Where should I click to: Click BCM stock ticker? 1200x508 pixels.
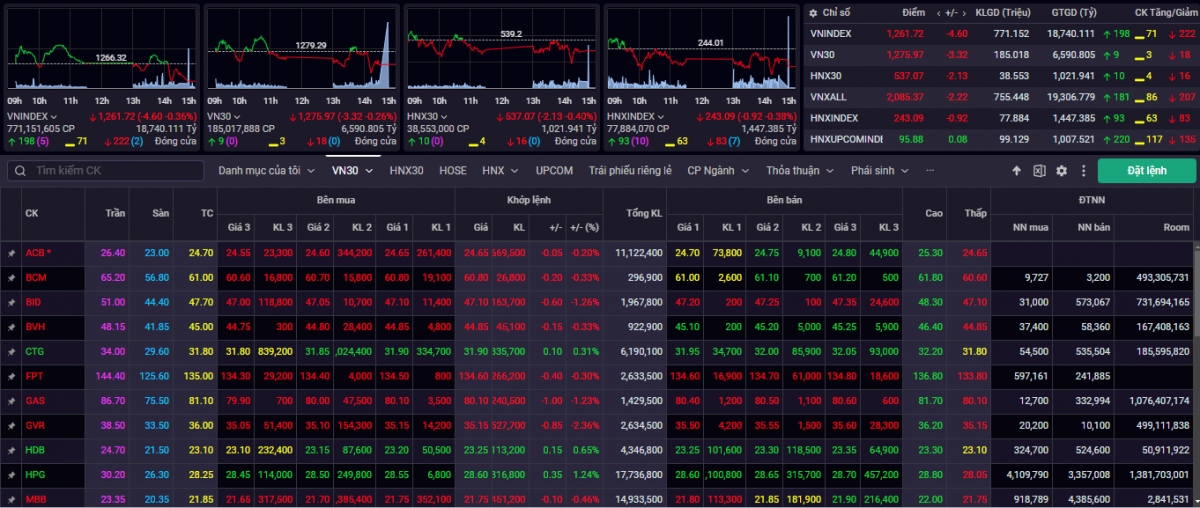tap(36, 278)
